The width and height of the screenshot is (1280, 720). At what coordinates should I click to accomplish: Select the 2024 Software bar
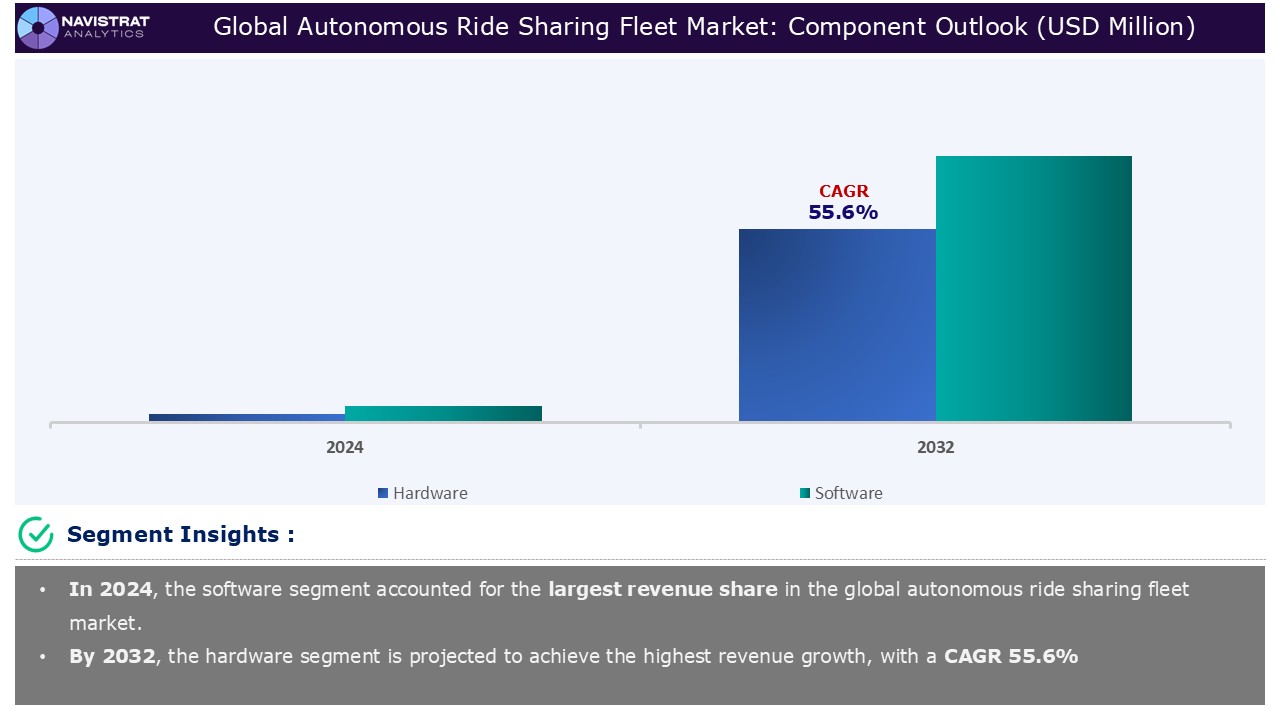[x=443, y=413]
